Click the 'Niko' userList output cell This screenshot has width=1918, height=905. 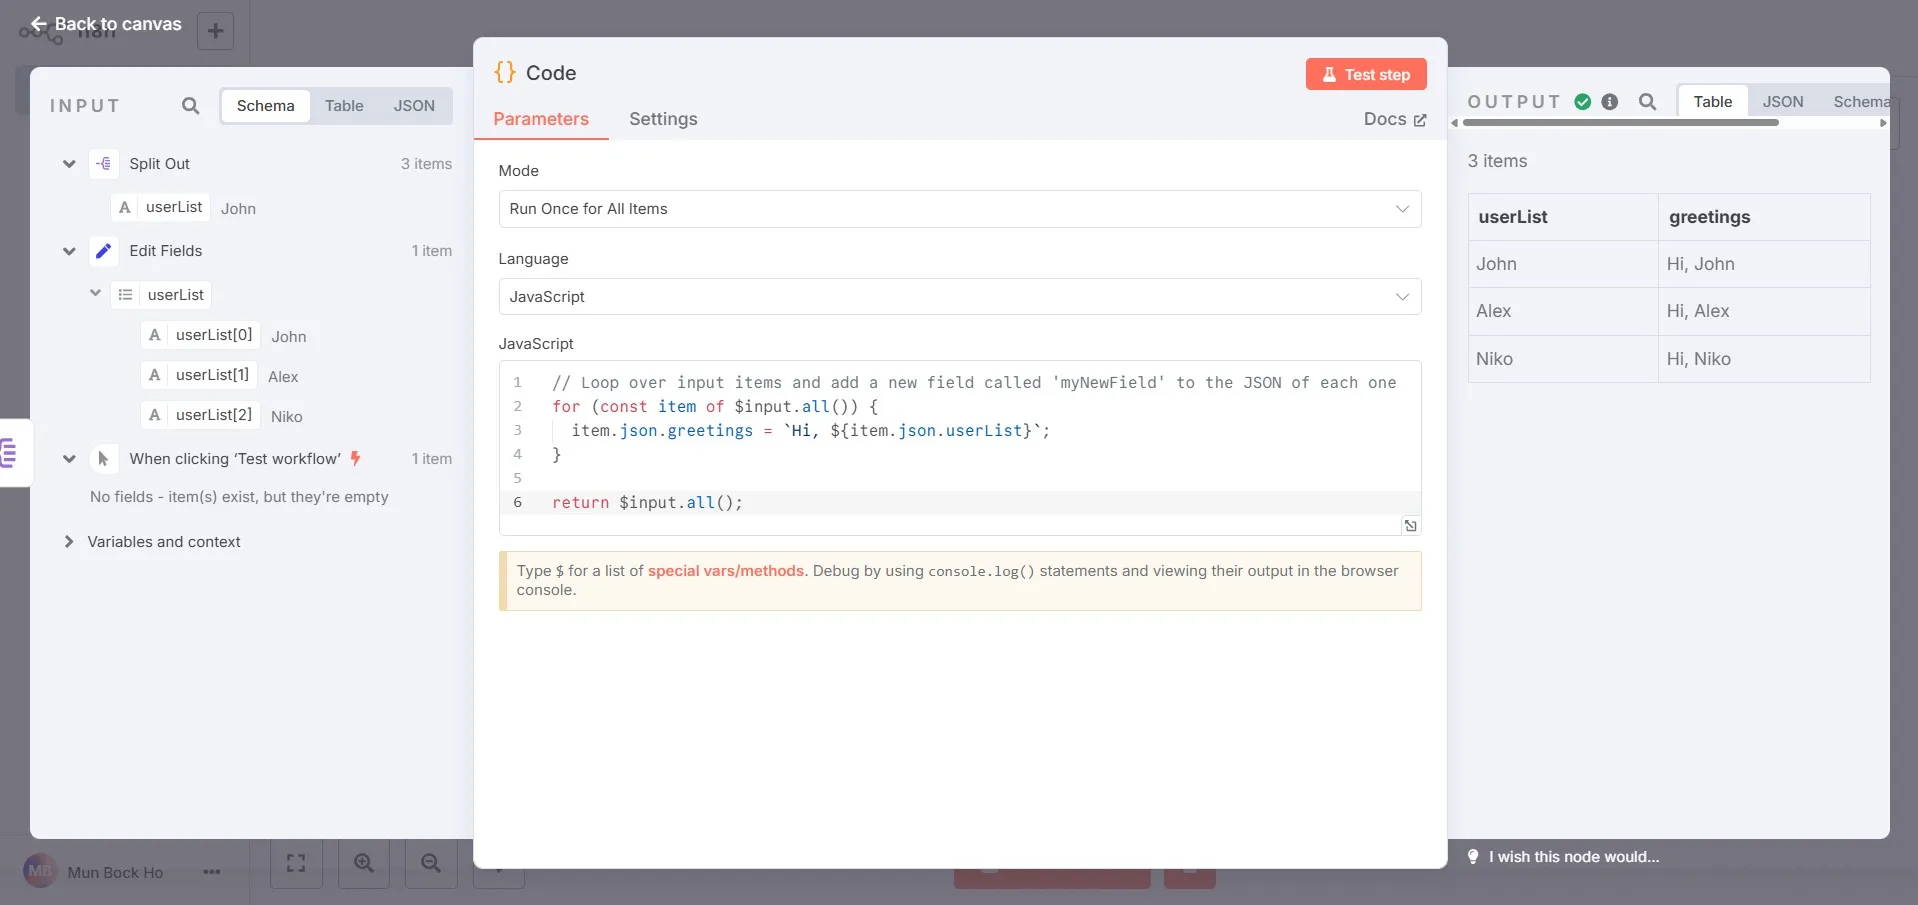point(1563,359)
